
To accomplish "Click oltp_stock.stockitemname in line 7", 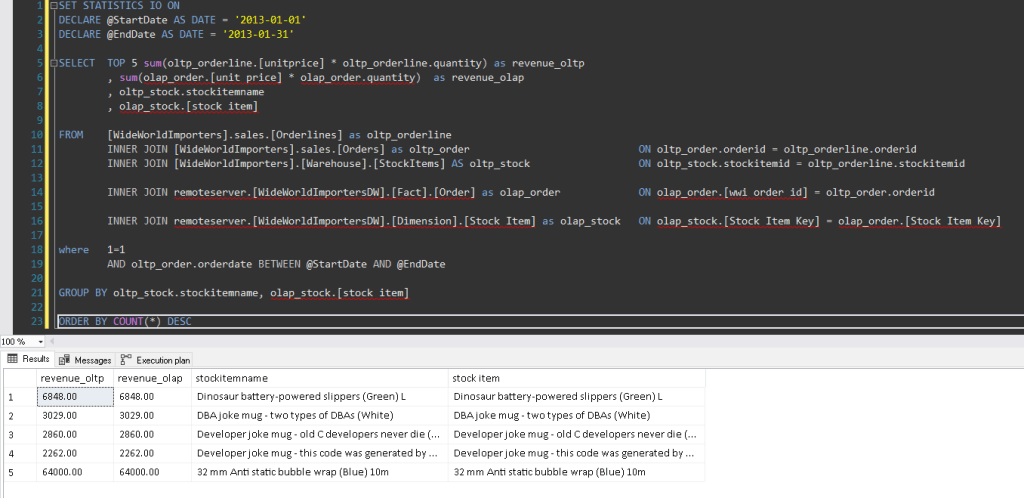I will pyautogui.click(x=191, y=92).
